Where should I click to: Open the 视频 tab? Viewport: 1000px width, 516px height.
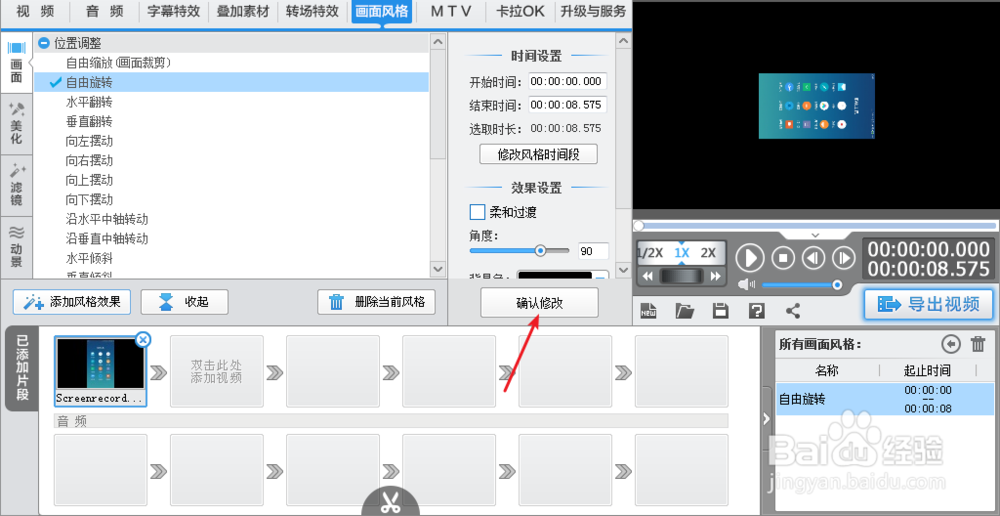tap(35, 11)
